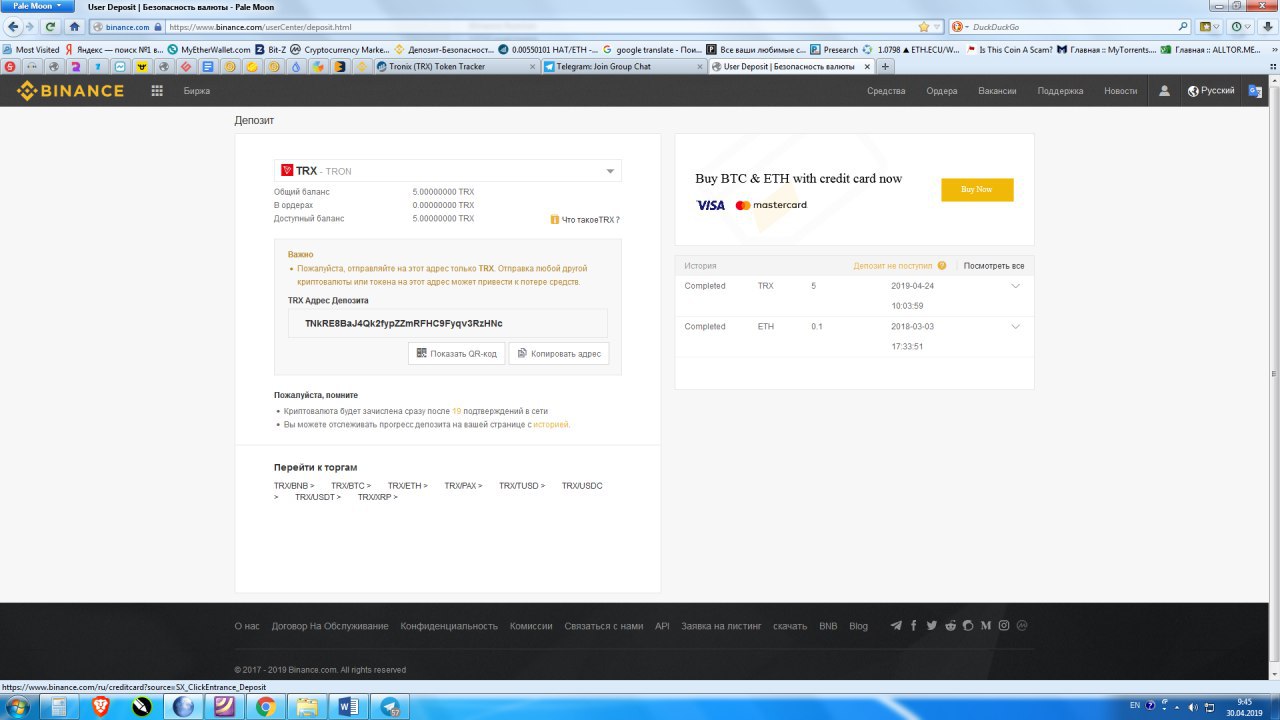The height and width of the screenshot is (720, 1280).
Task: Open a new browser tab
Action: tap(885, 67)
